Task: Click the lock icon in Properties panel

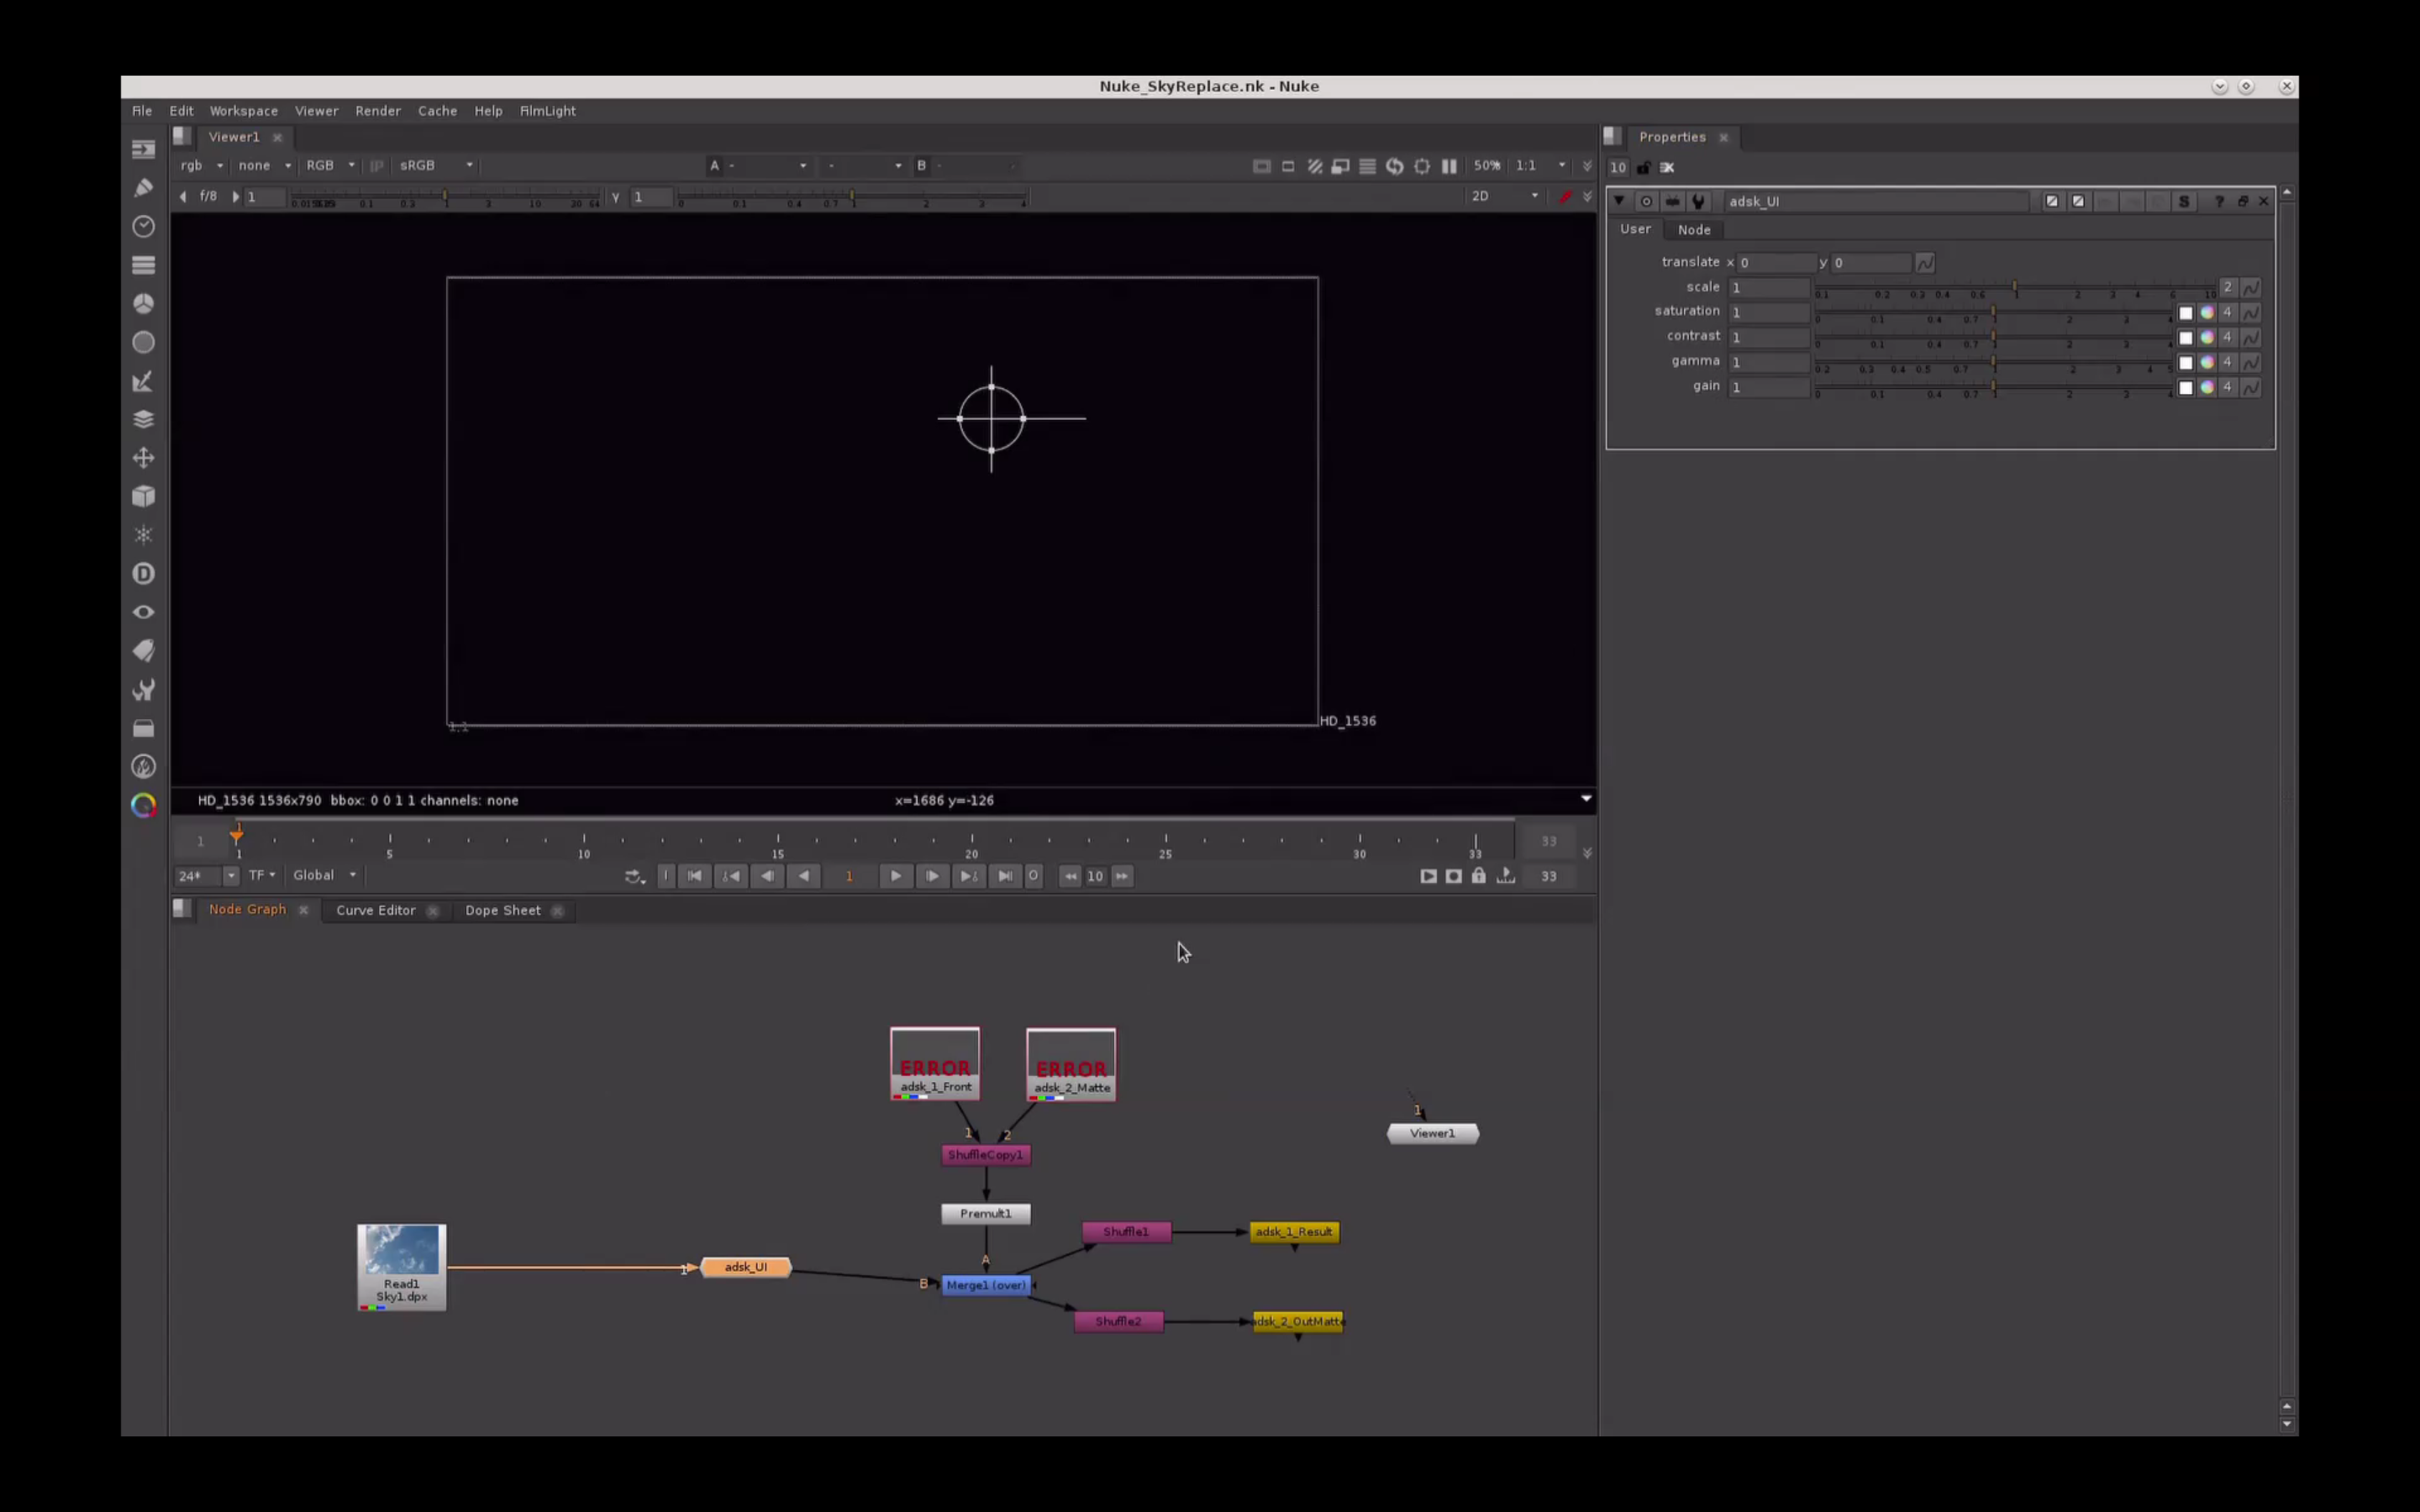Action: 1643,167
